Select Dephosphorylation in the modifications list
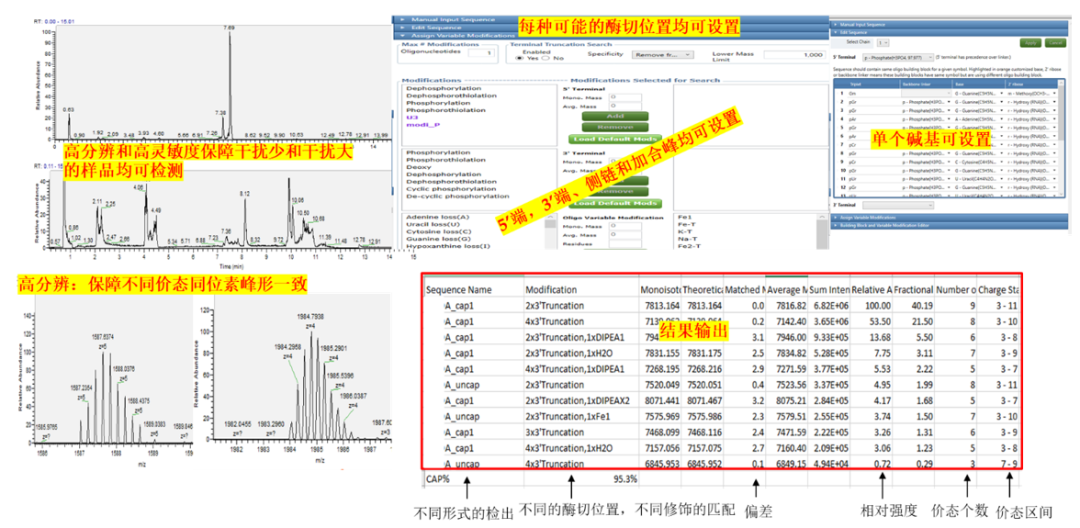The height and width of the screenshot is (528, 1080). click(442, 88)
